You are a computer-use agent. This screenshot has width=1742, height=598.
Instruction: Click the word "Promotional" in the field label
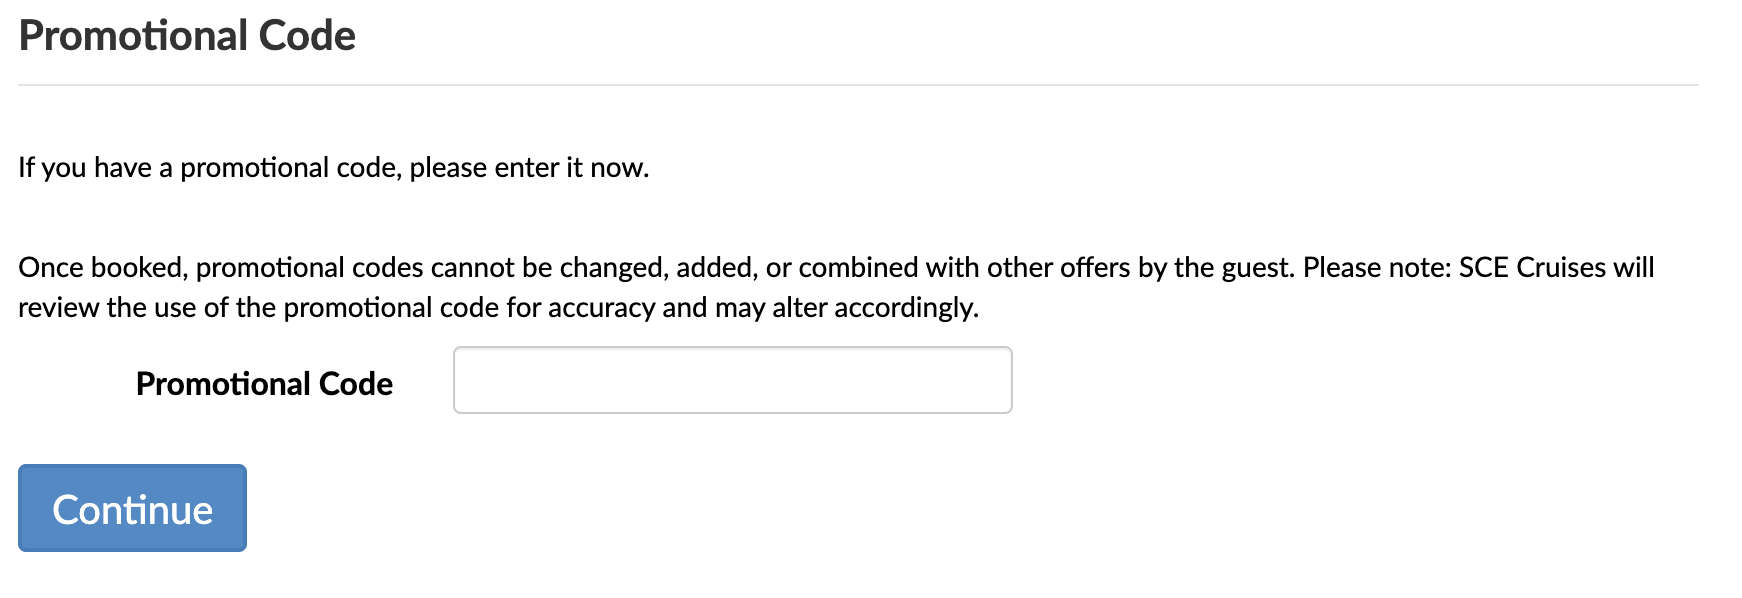pos(223,384)
